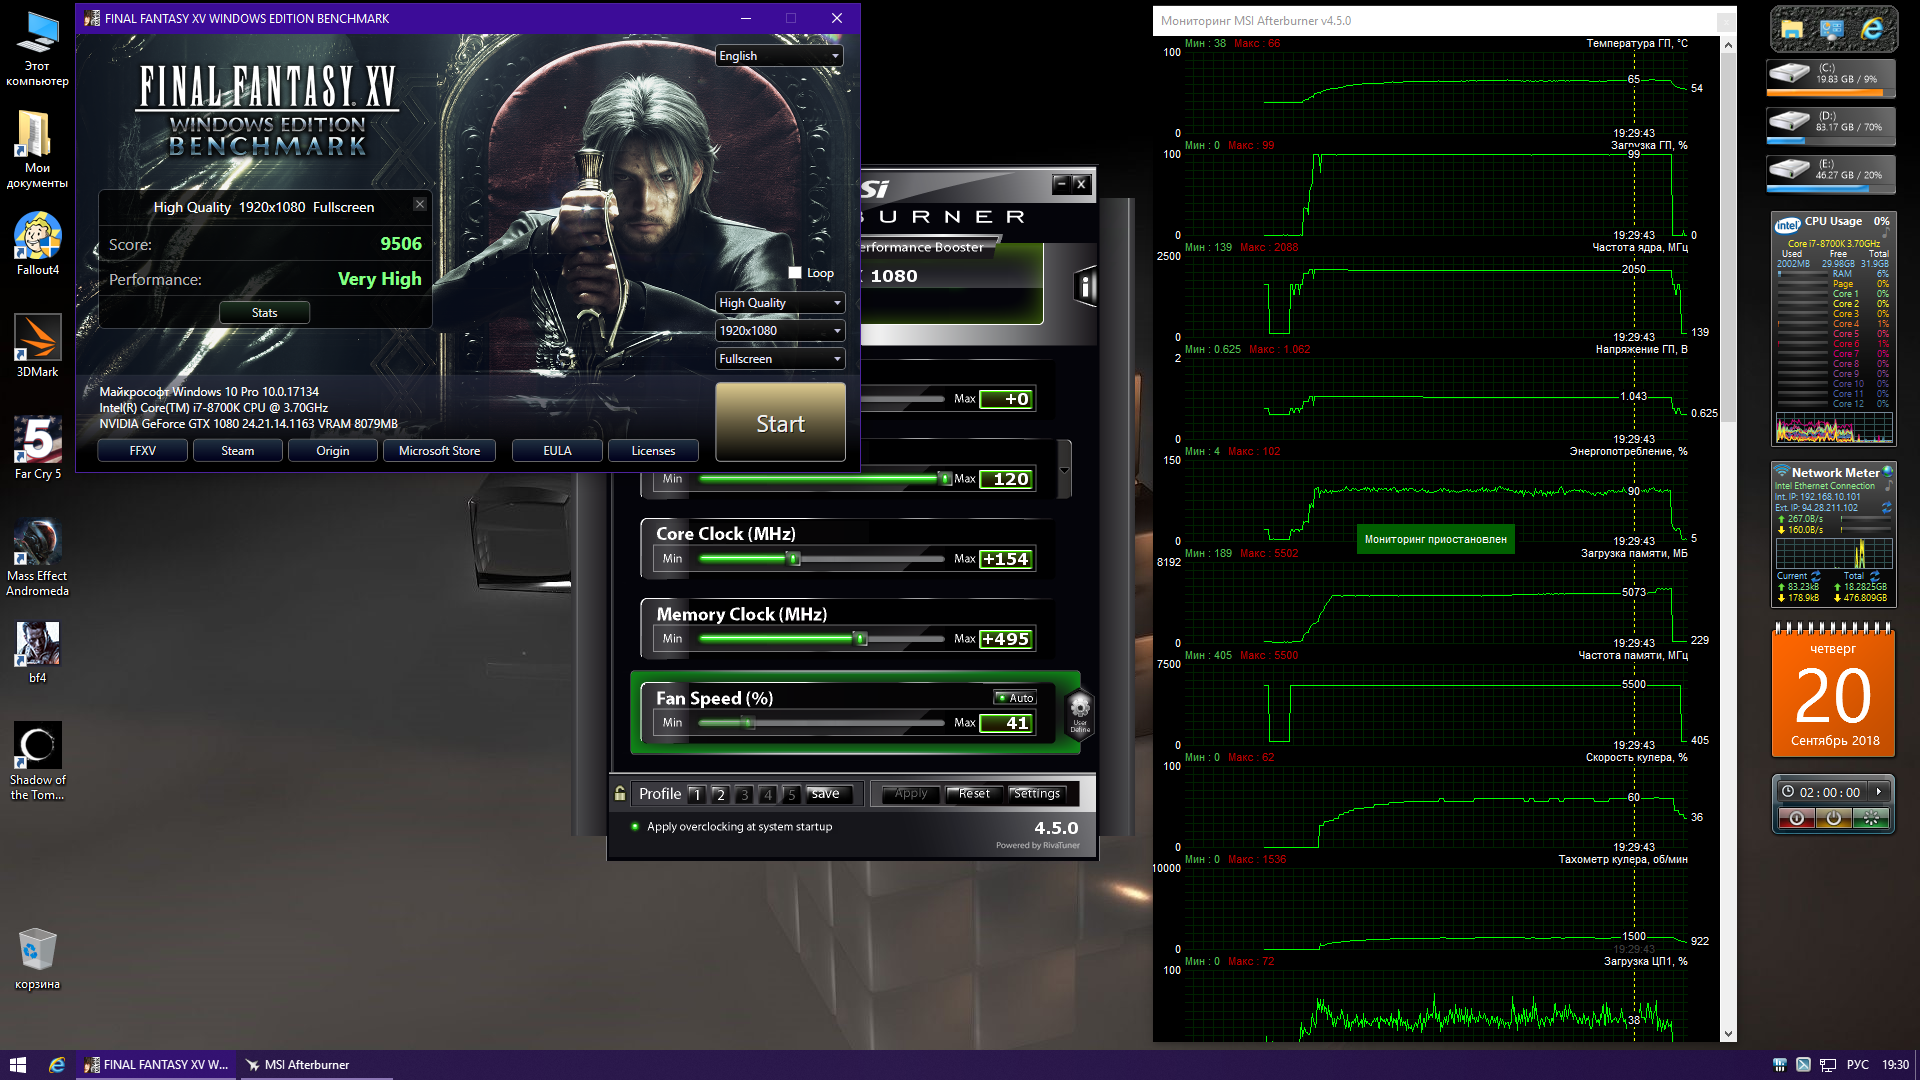Select profile slot 2
Viewport: 1920px width, 1080px height.
point(720,794)
